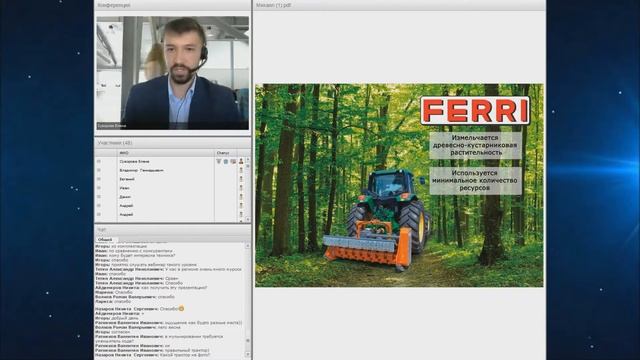
Task: Select participant Евгений in the list
Action: click(x=127, y=179)
